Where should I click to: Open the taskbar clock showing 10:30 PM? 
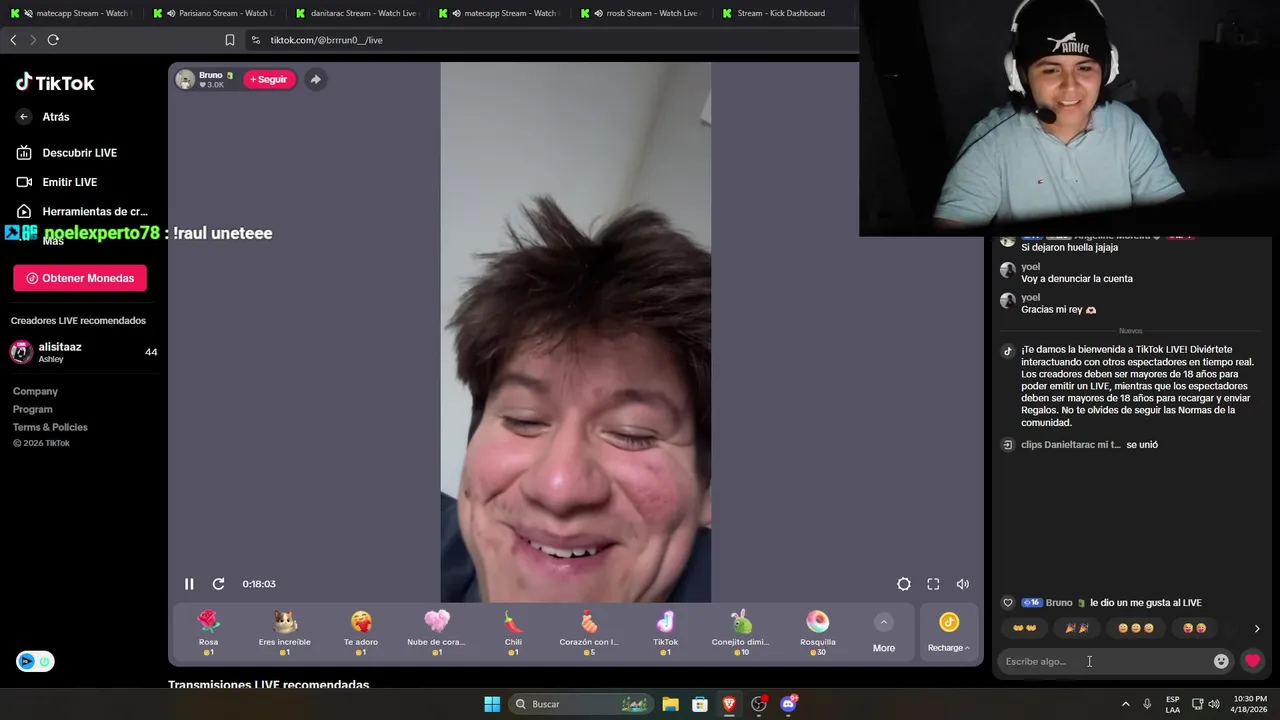[x=1250, y=704]
